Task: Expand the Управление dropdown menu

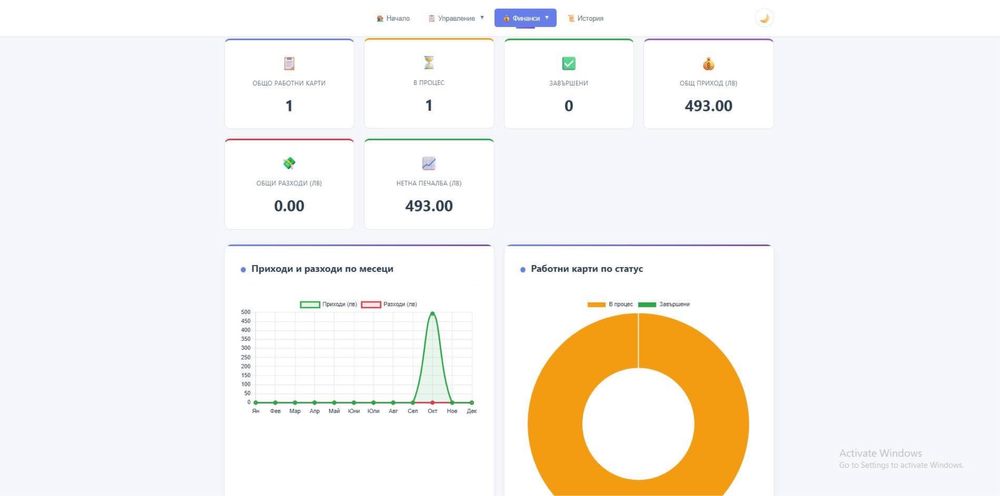Action: [457, 18]
